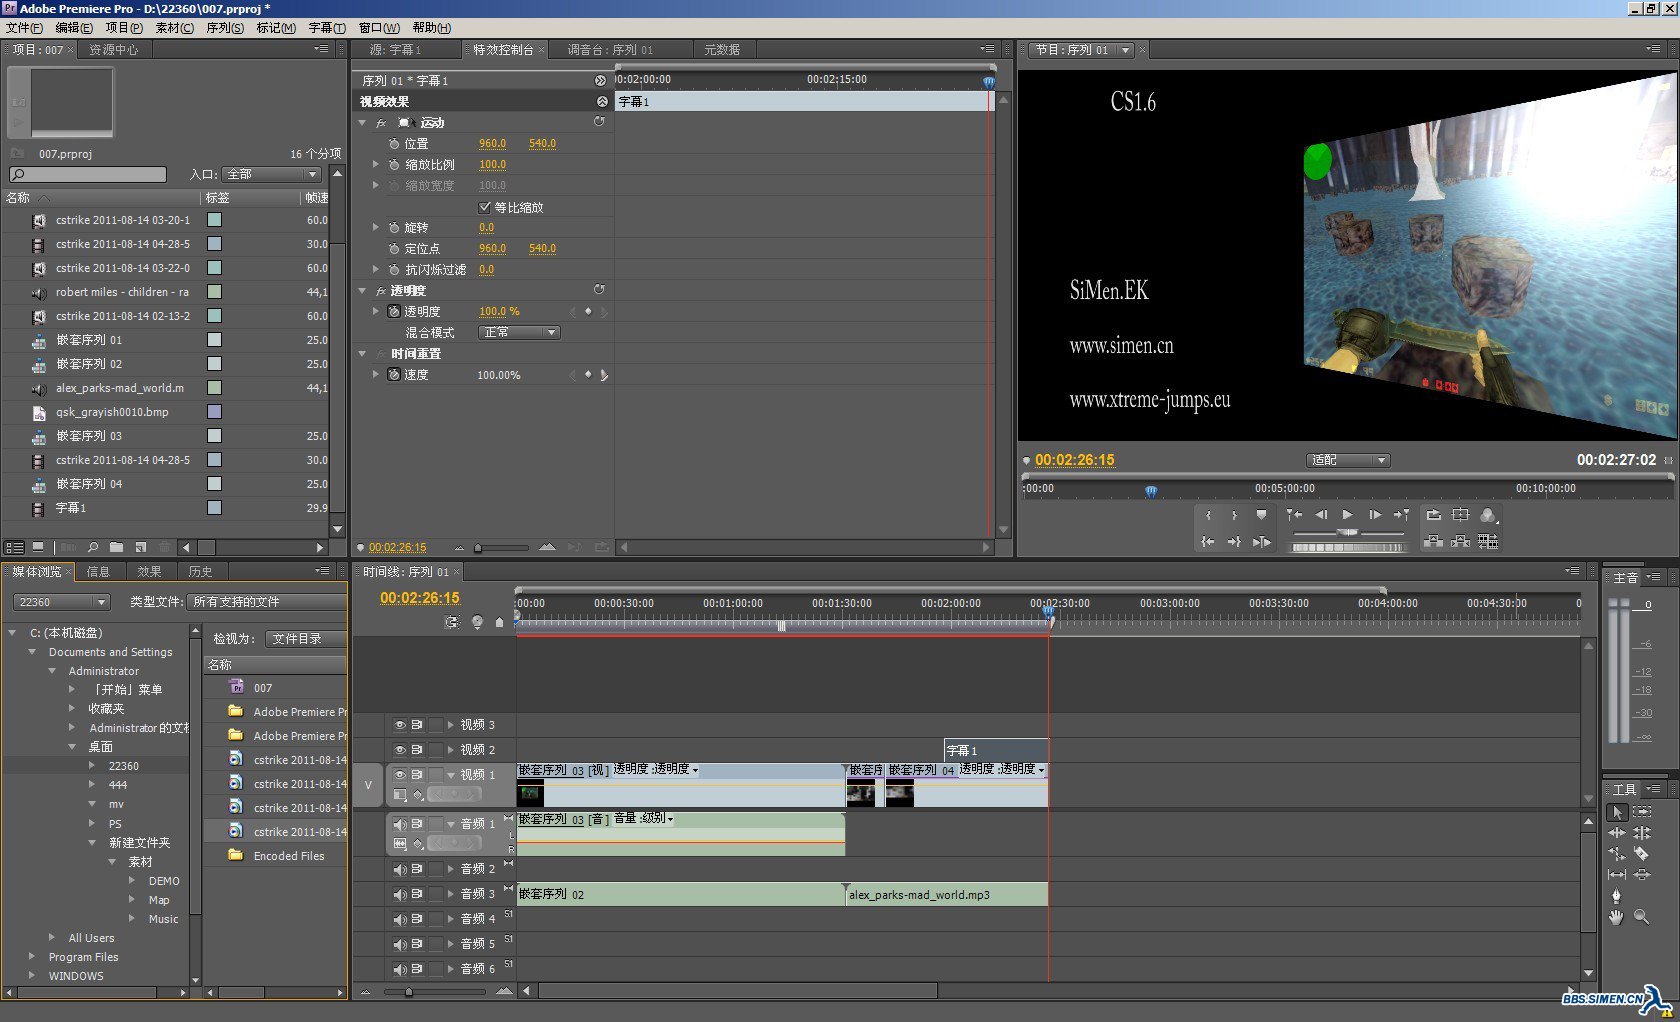This screenshot has width=1680, height=1022.
Task: Toggle Safe Margins in program monitor
Action: coord(1461,515)
